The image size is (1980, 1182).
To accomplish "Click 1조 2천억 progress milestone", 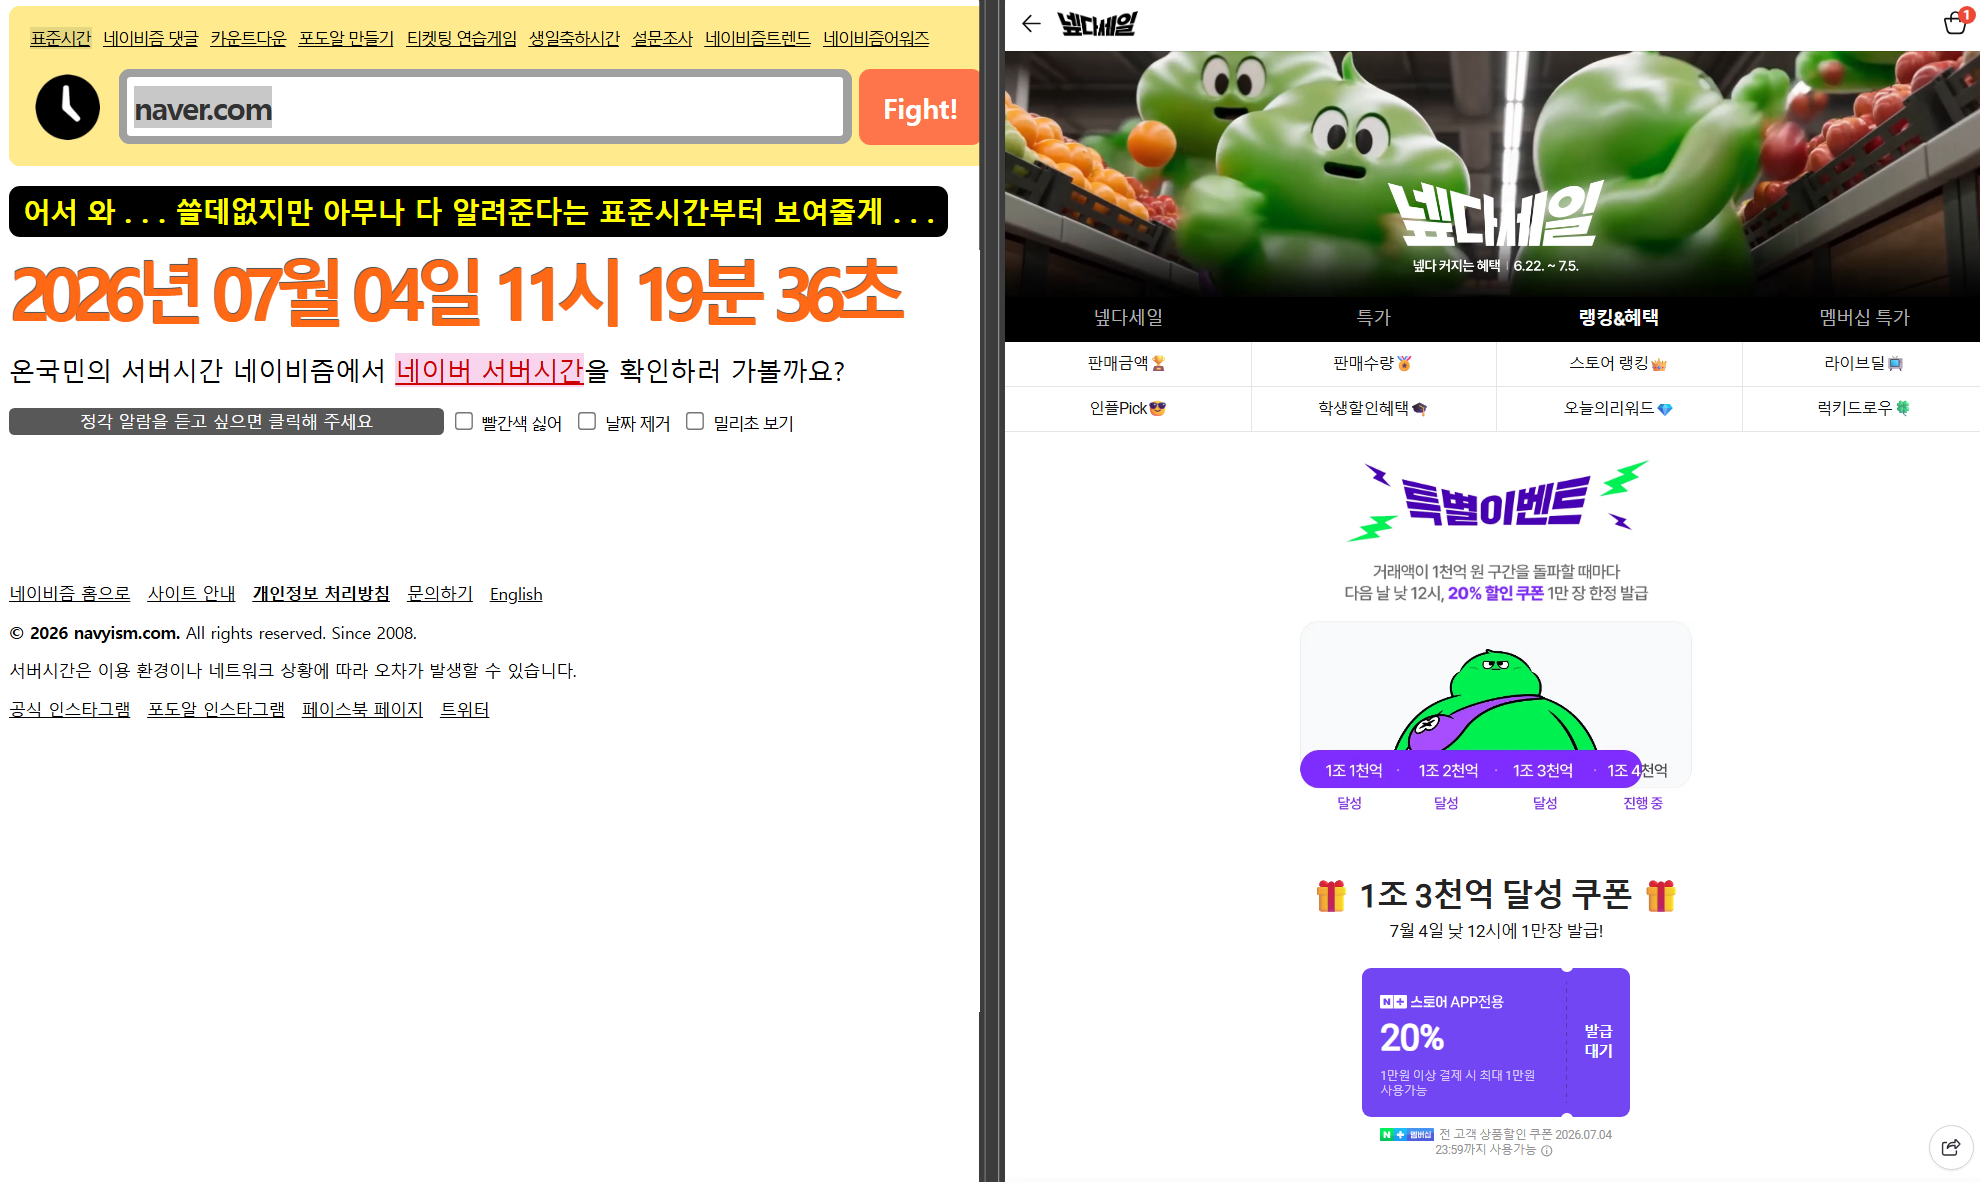I will (1448, 770).
